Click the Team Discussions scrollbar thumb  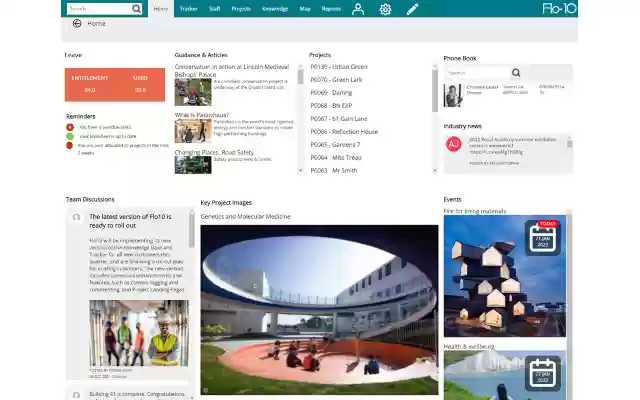[191, 230]
